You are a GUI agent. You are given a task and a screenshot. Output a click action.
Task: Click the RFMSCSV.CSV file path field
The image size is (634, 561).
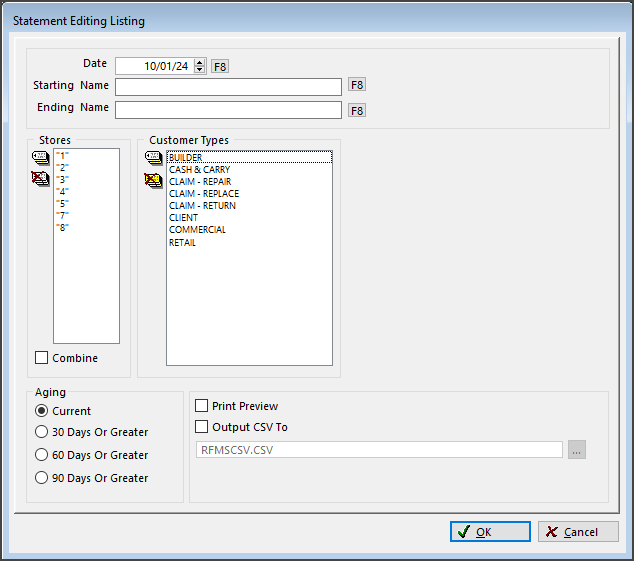click(x=379, y=450)
